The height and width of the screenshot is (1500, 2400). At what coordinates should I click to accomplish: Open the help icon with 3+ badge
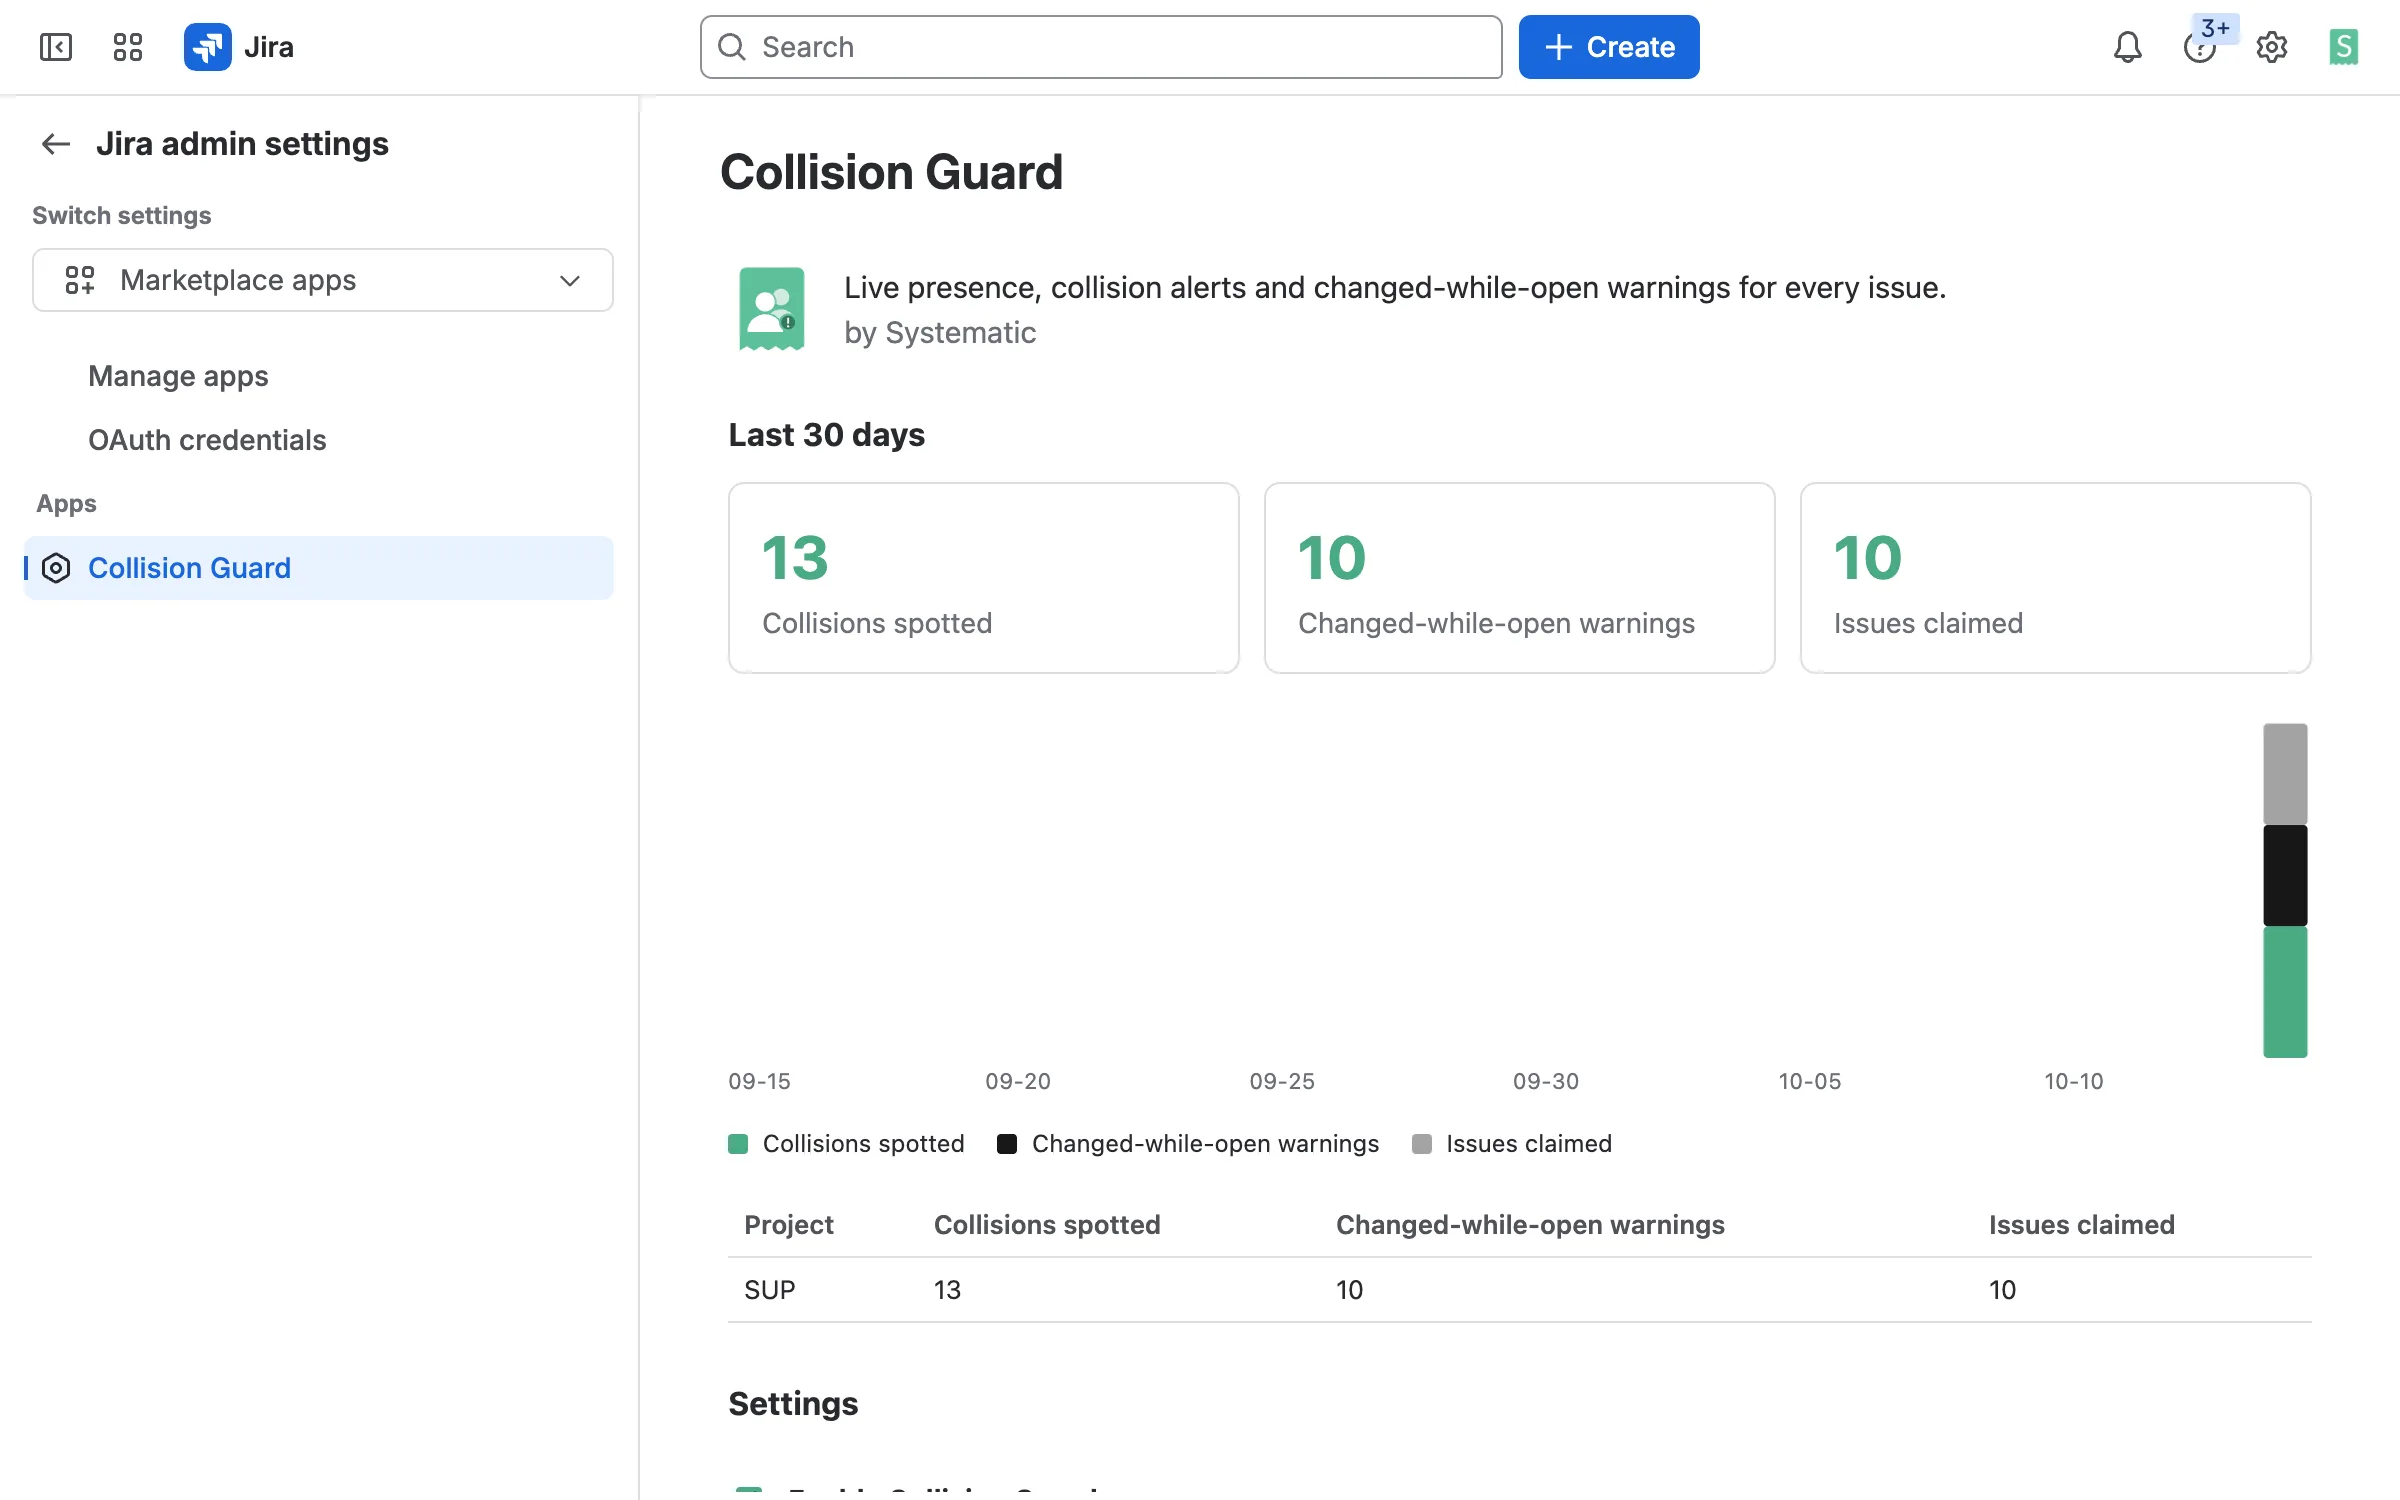(2200, 47)
